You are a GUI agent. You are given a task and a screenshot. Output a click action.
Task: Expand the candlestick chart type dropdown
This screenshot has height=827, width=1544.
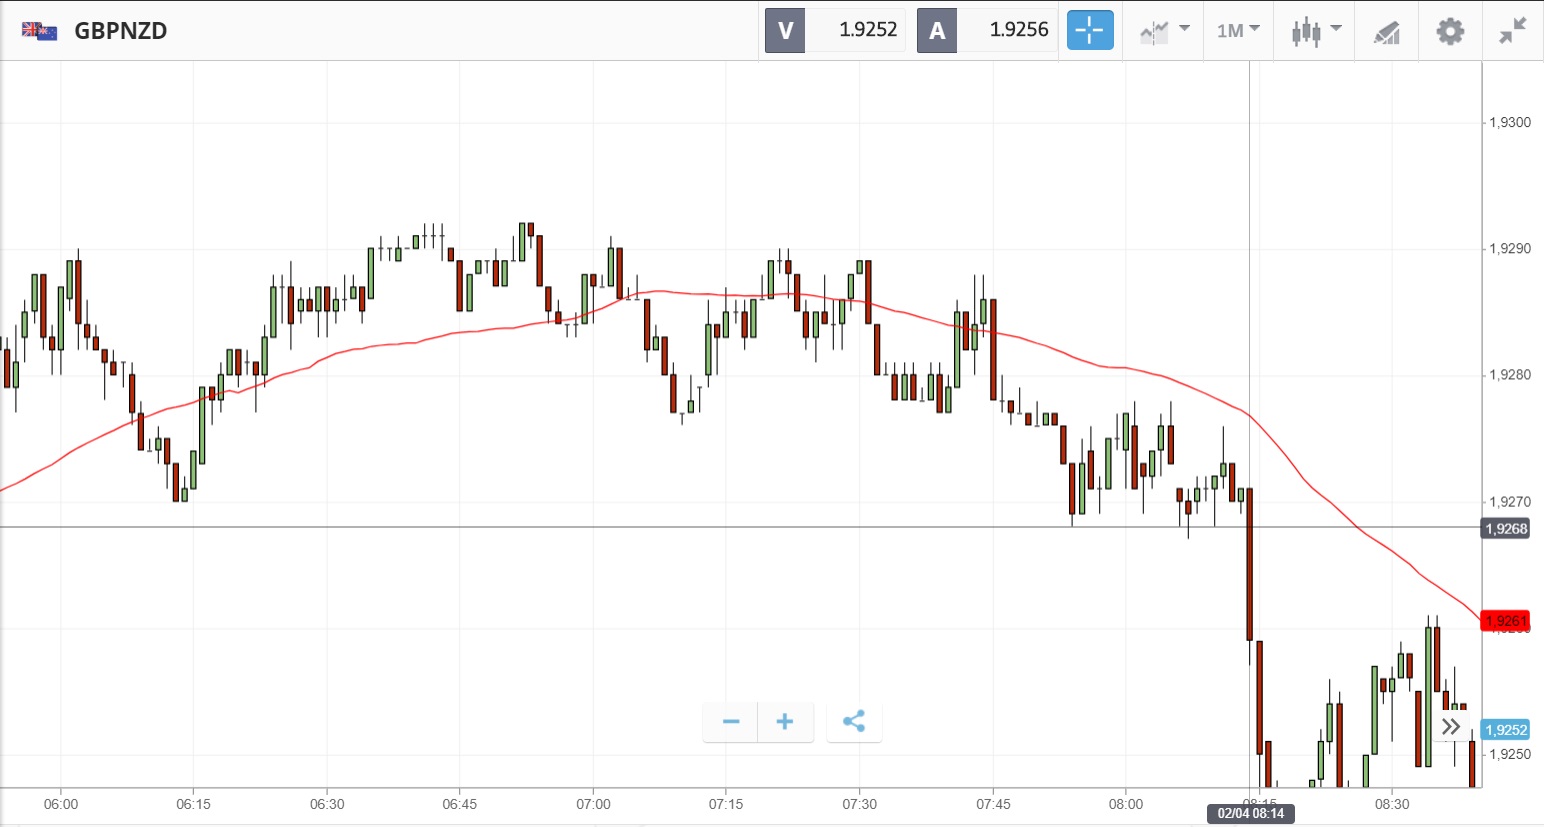(1315, 31)
